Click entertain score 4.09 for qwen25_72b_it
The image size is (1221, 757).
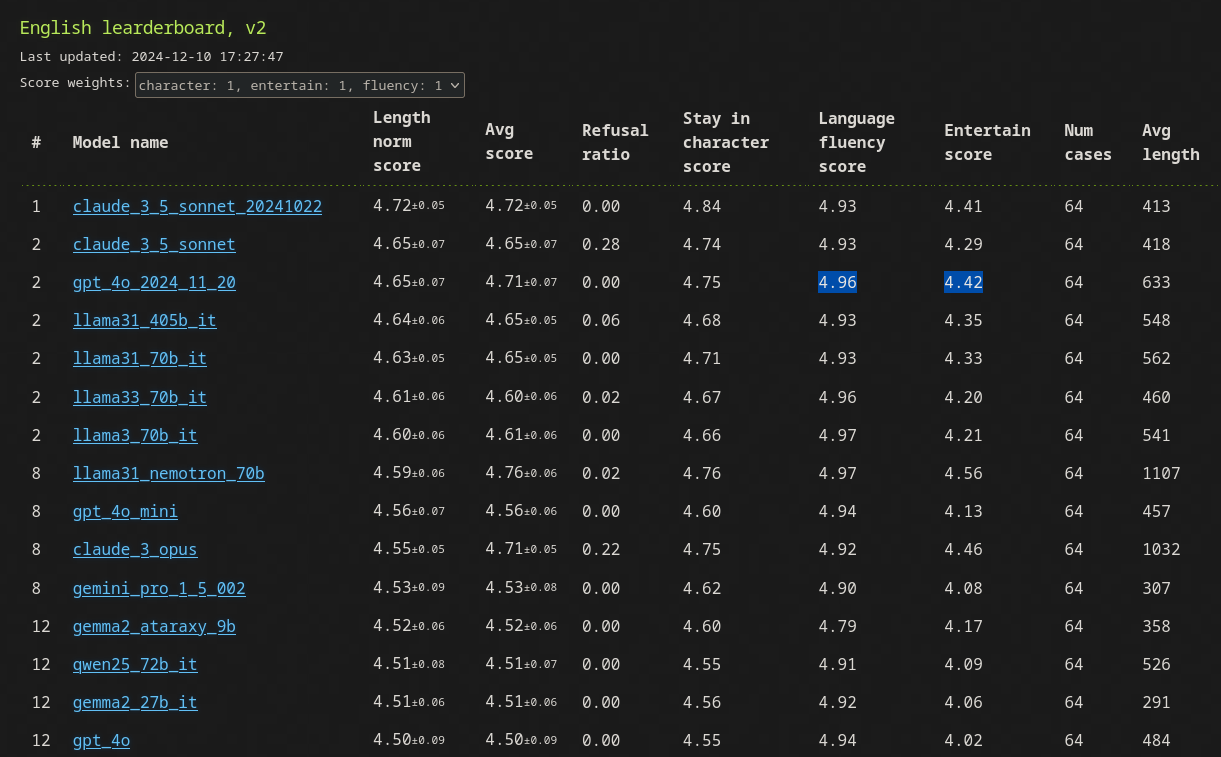click(964, 664)
